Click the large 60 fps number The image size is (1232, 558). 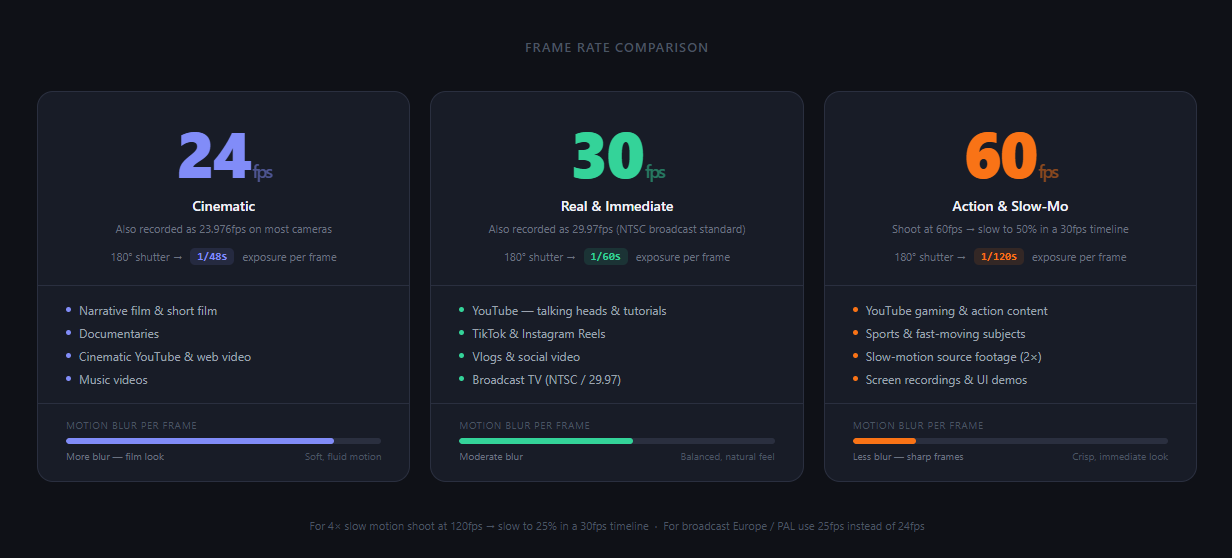pyautogui.click(x=1000, y=157)
